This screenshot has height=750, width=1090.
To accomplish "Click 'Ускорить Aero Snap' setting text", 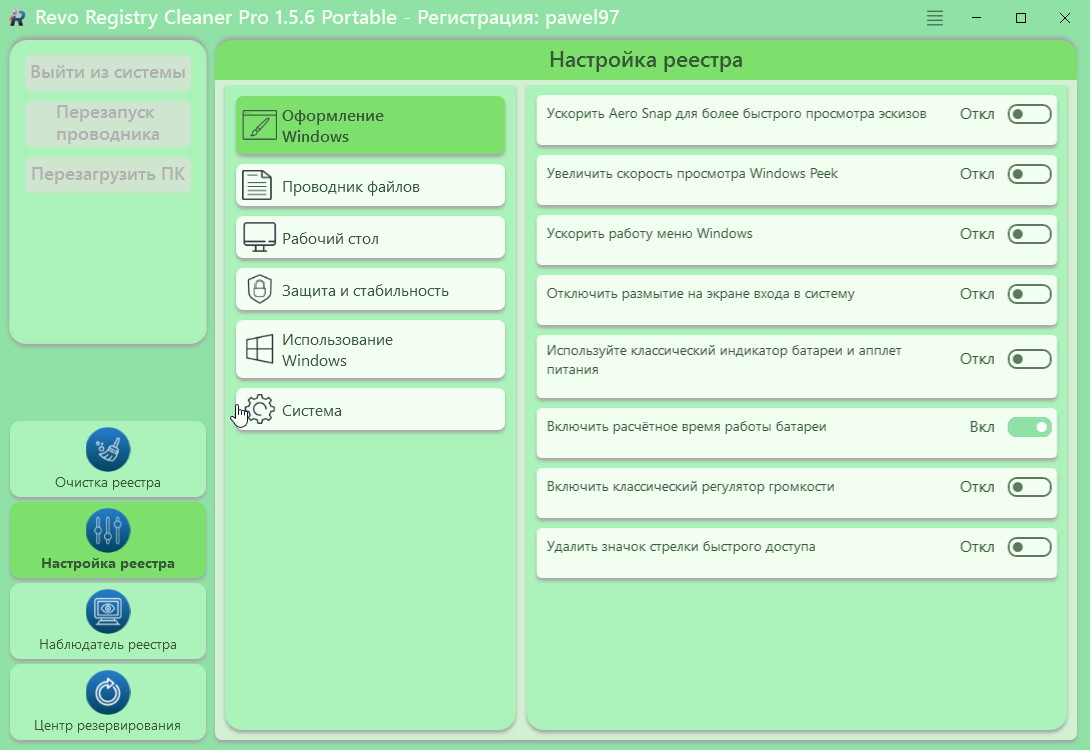I will pos(736,113).
